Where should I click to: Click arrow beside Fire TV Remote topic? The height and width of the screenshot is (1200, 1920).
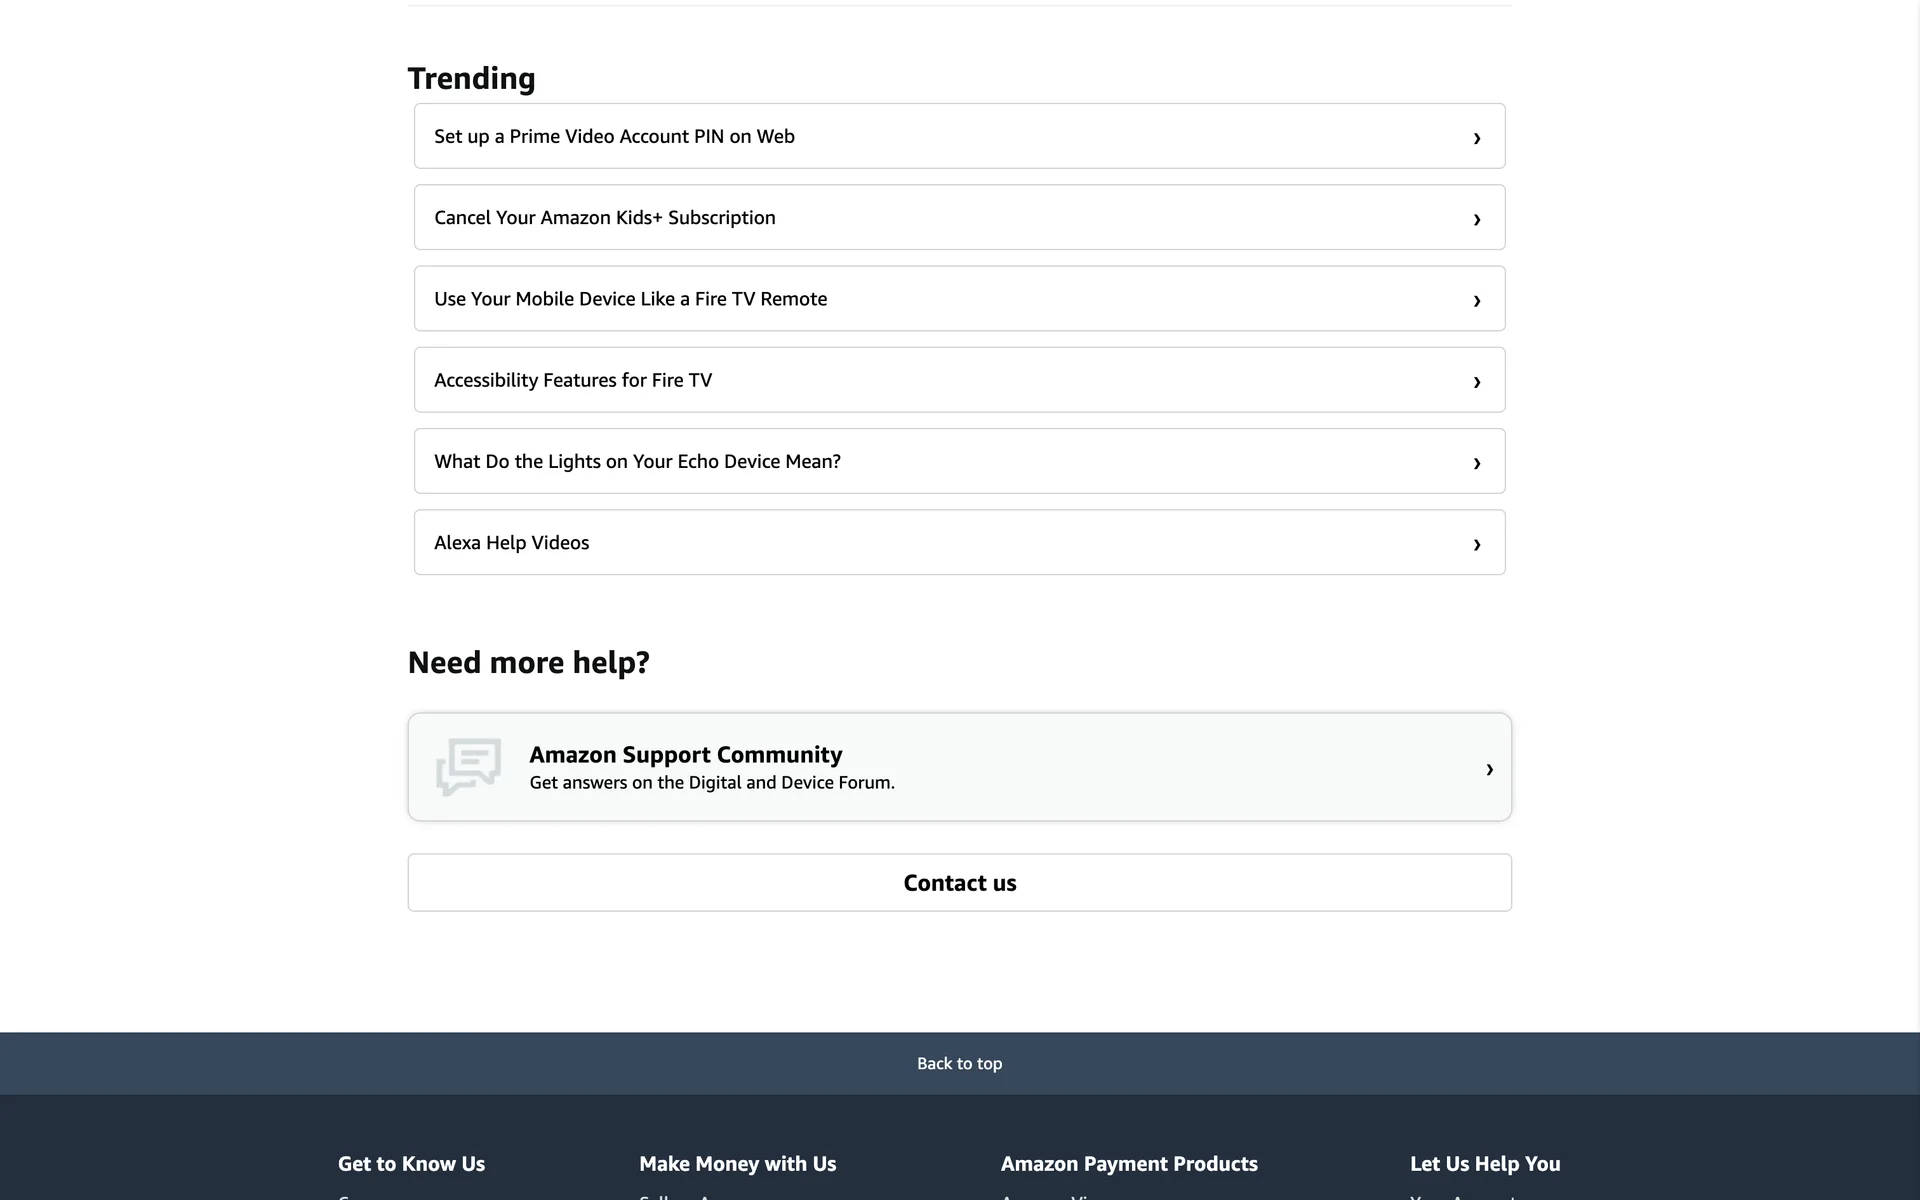tap(1476, 300)
